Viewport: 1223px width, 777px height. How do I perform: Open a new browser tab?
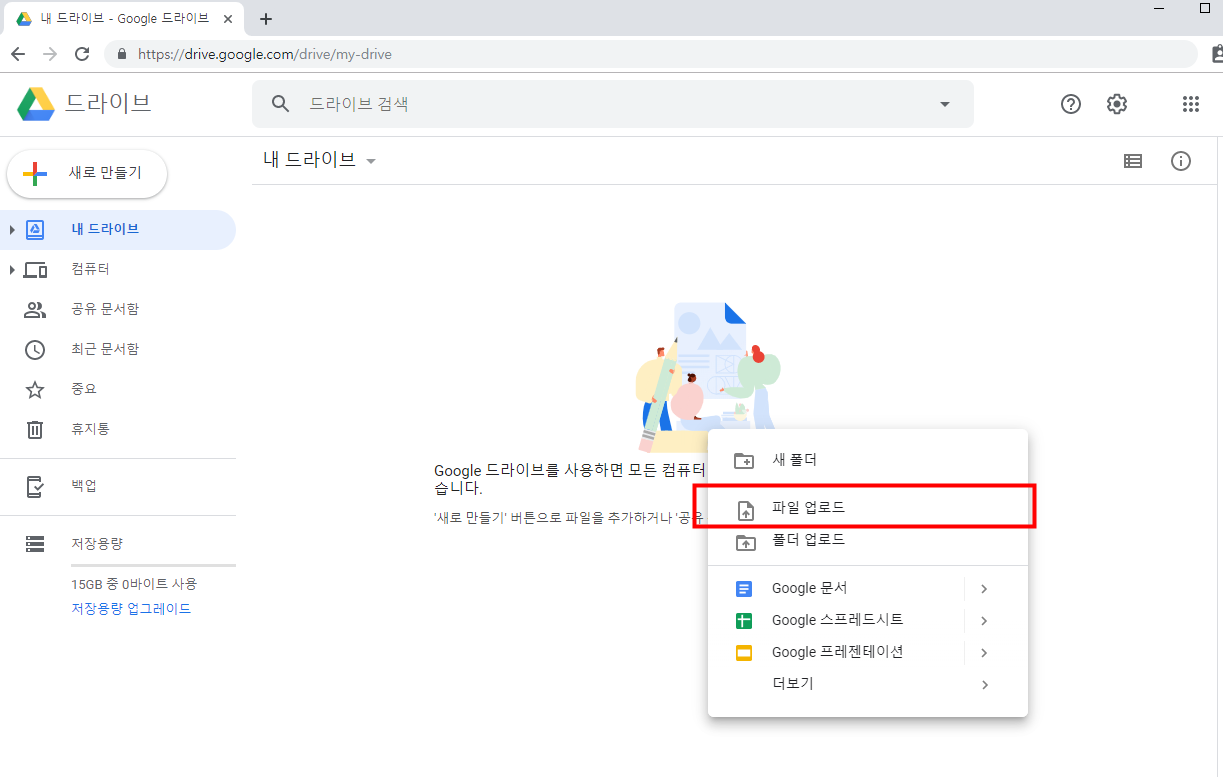point(265,19)
